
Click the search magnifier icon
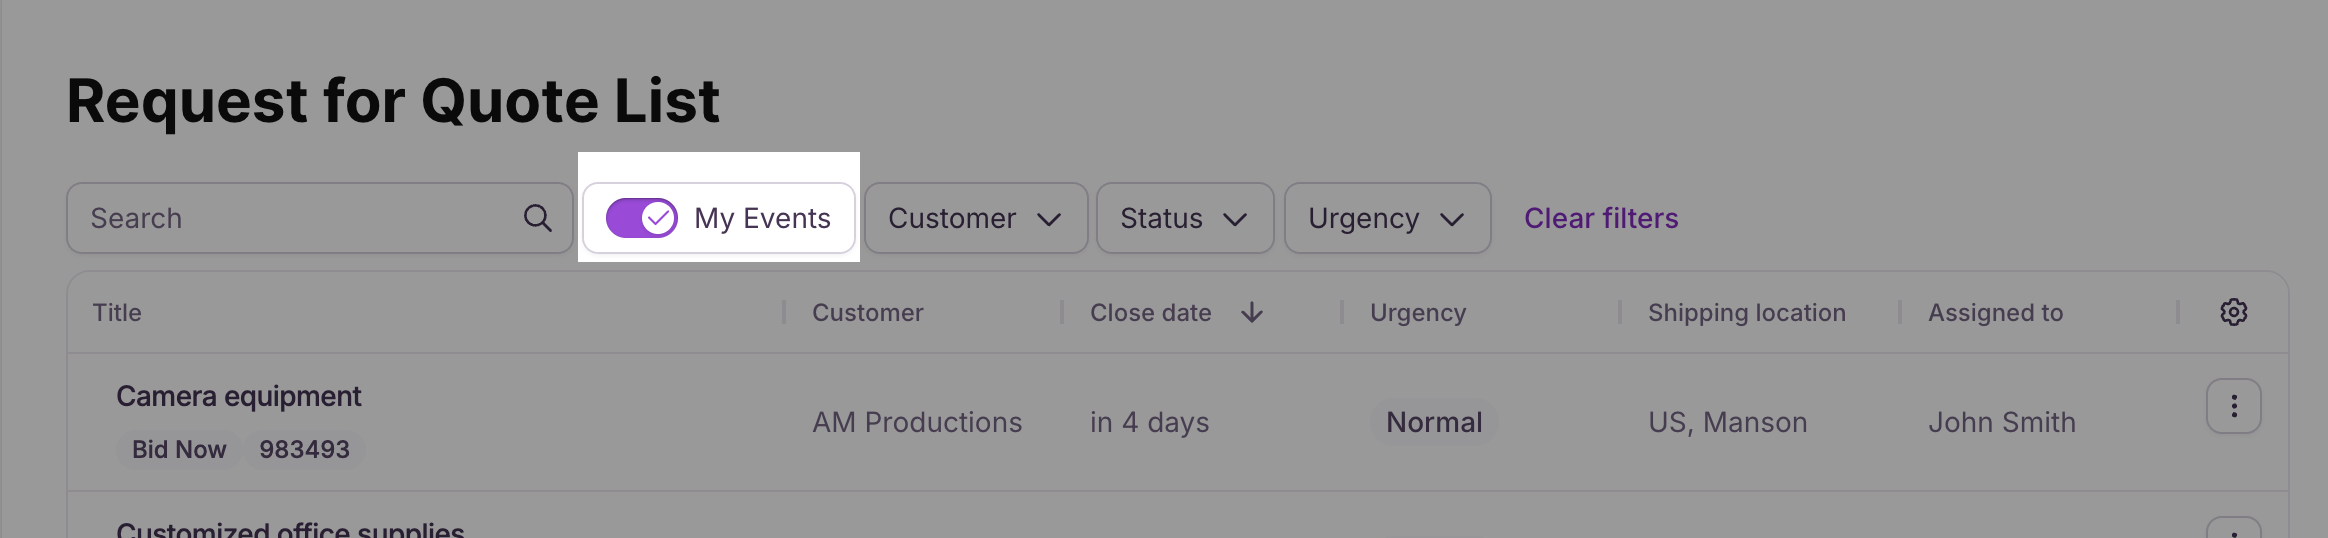tap(538, 218)
